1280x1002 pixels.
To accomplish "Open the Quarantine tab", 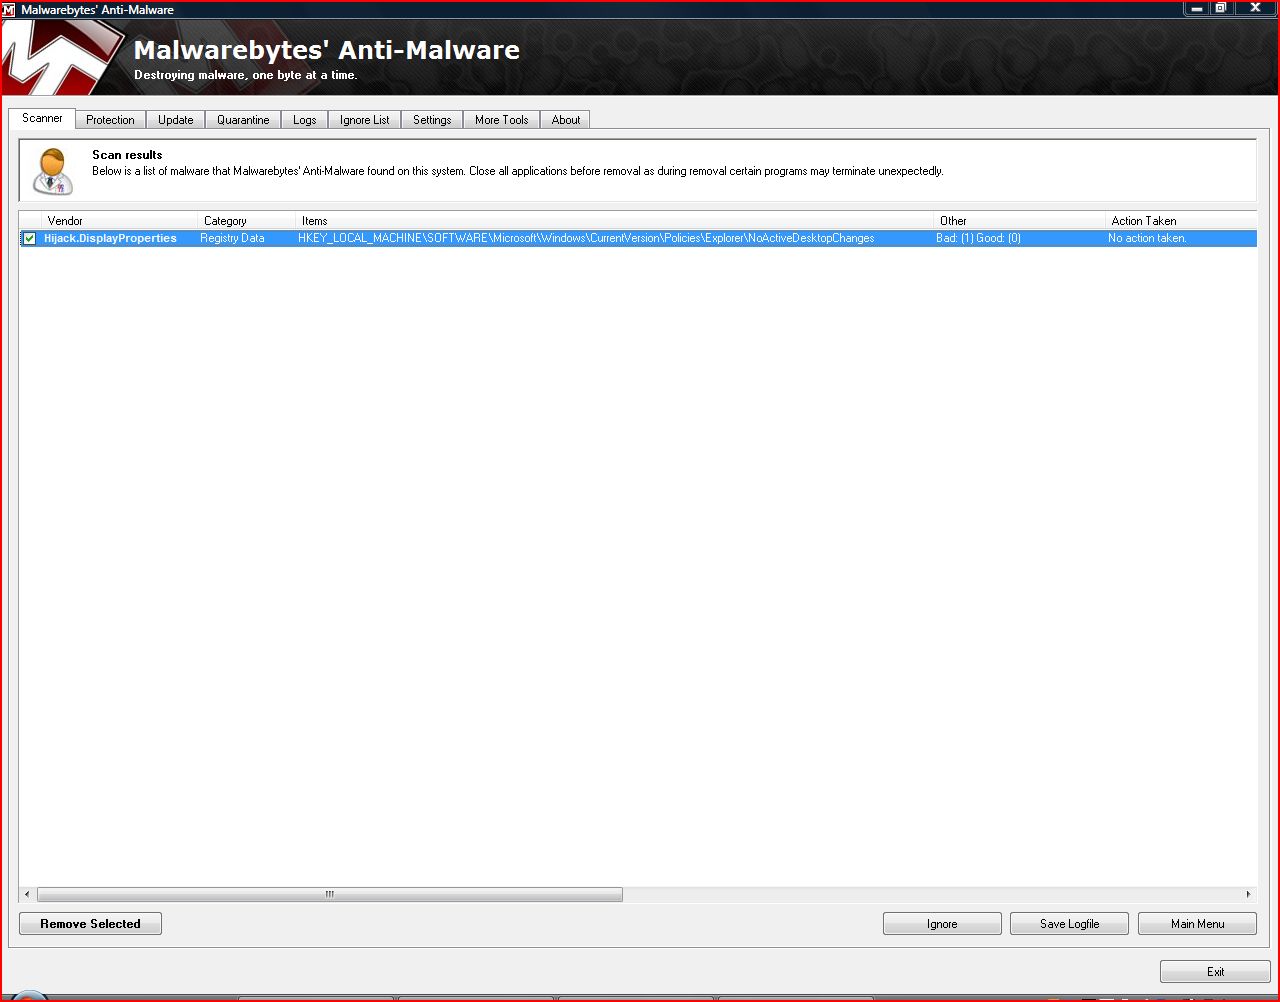I will (243, 120).
